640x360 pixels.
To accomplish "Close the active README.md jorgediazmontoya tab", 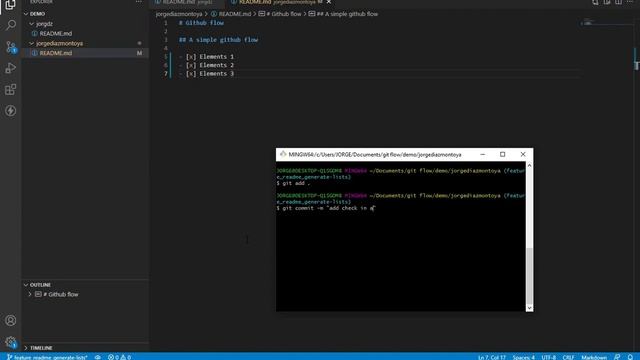I will point(329,2).
